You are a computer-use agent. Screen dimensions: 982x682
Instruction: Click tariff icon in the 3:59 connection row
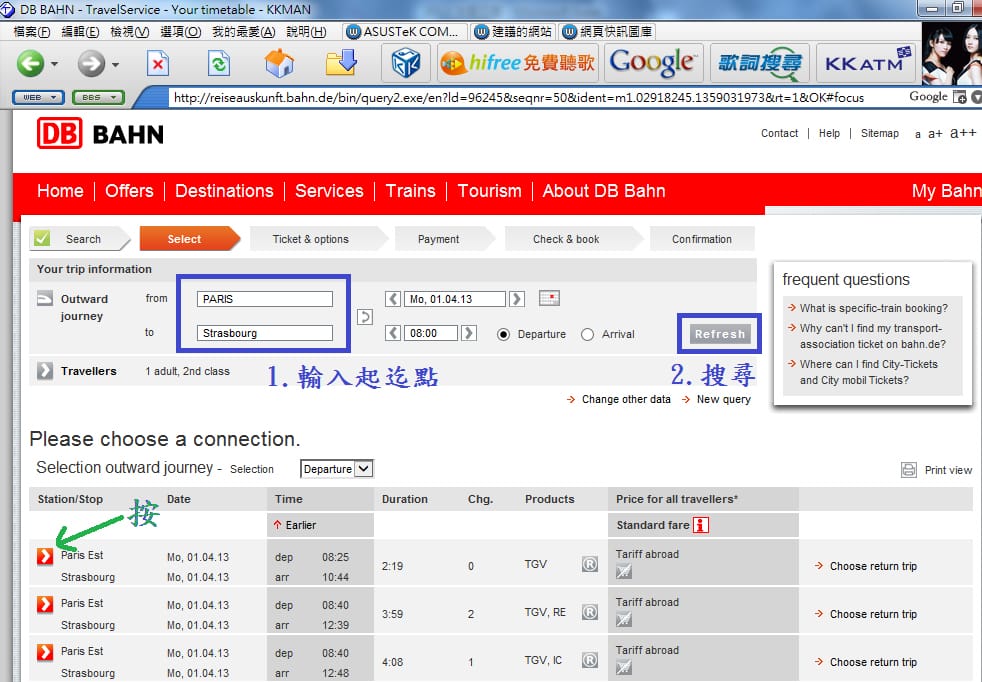click(x=624, y=619)
